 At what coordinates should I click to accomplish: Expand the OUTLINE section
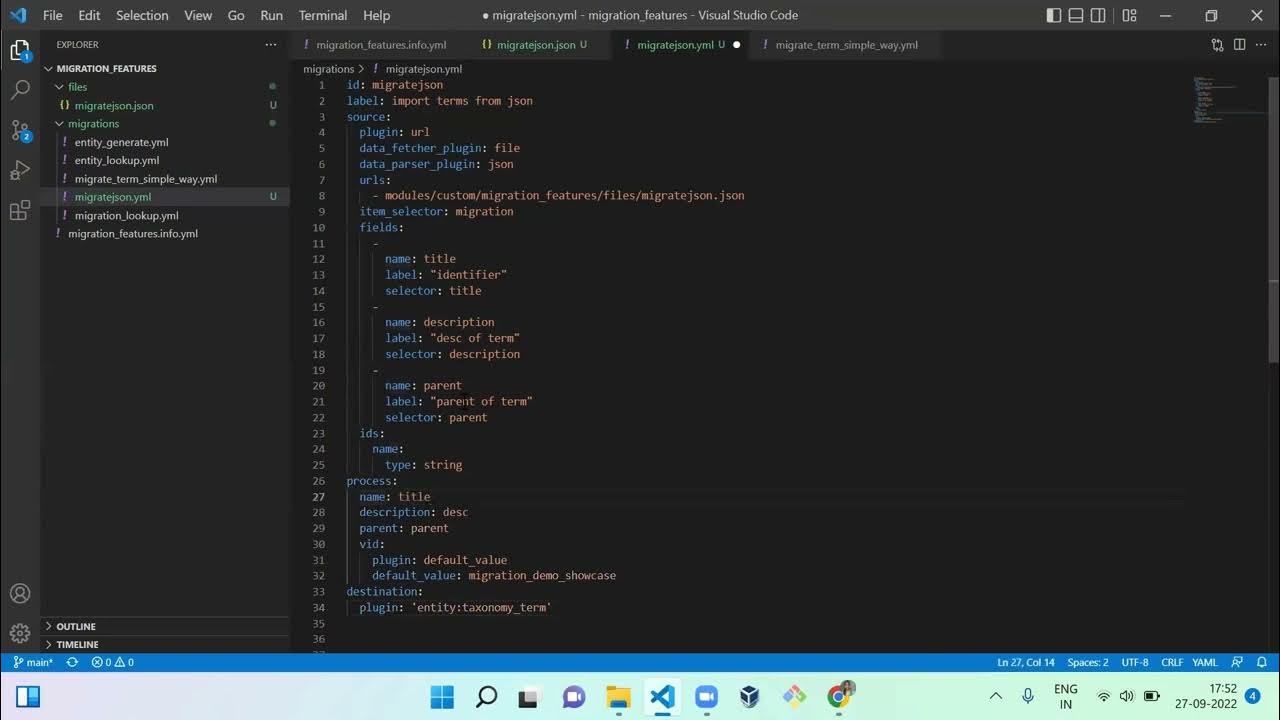pos(165,627)
